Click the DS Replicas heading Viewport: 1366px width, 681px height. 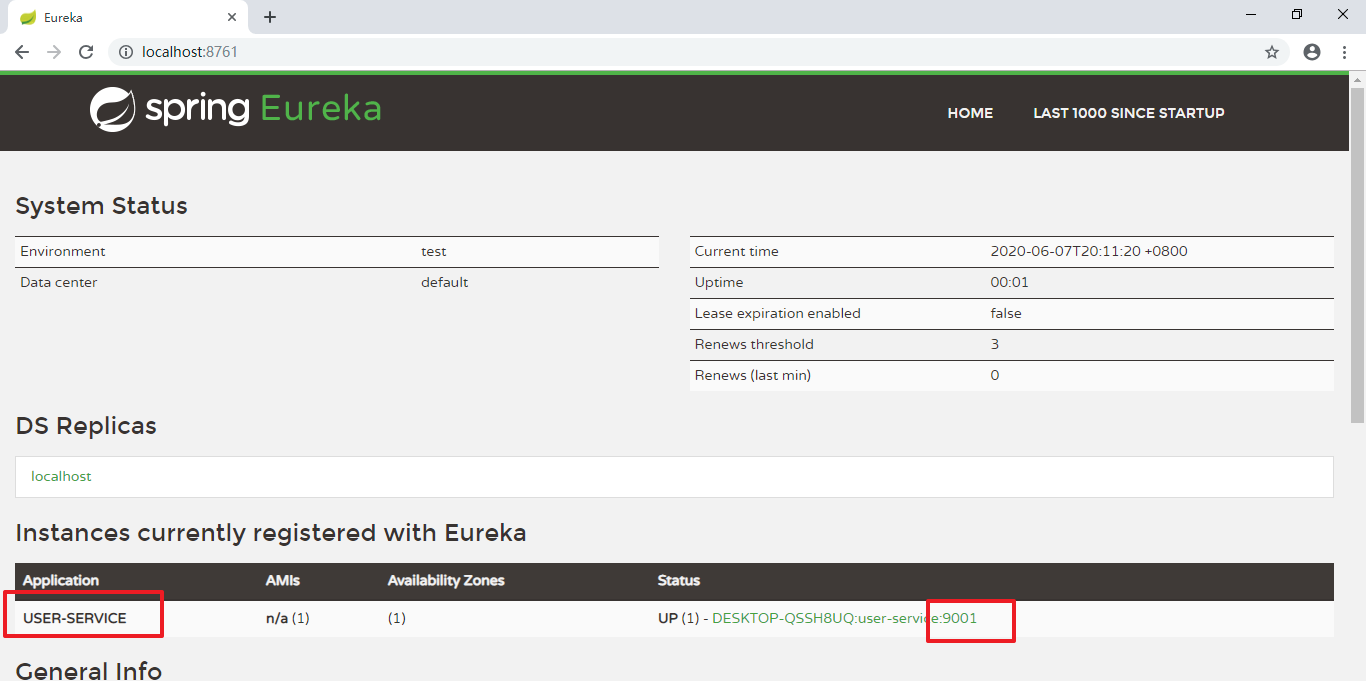pyautogui.click(x=86, y=426)
